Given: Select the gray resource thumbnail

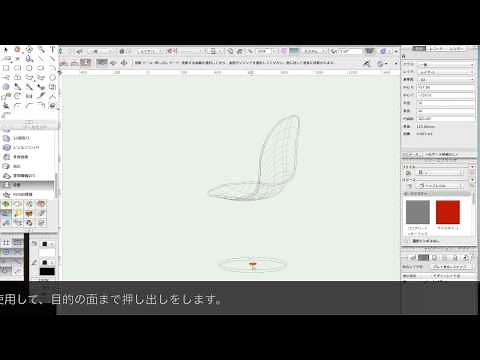Looking at the screenshot, I should pos(418,212).
